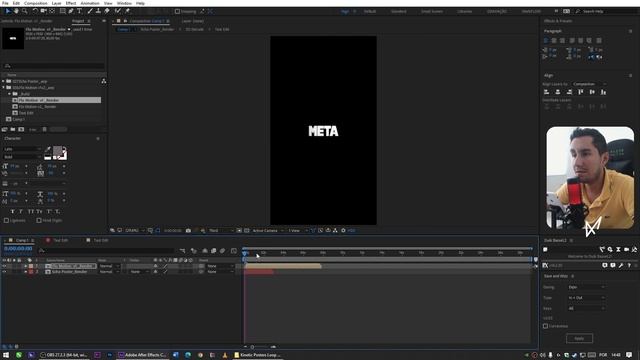
Task: Select the Eraser tool
Action: [x=107, y=11]
